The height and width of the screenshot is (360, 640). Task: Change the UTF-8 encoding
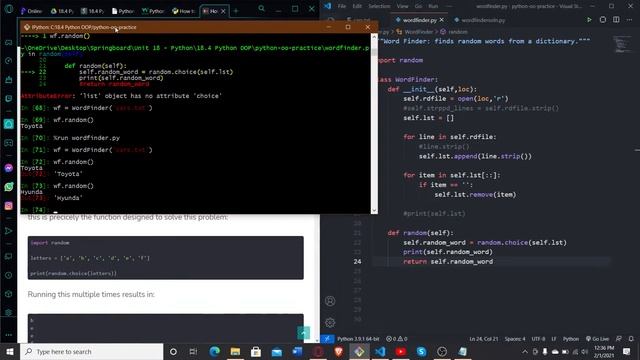click(x=538, y=339)
